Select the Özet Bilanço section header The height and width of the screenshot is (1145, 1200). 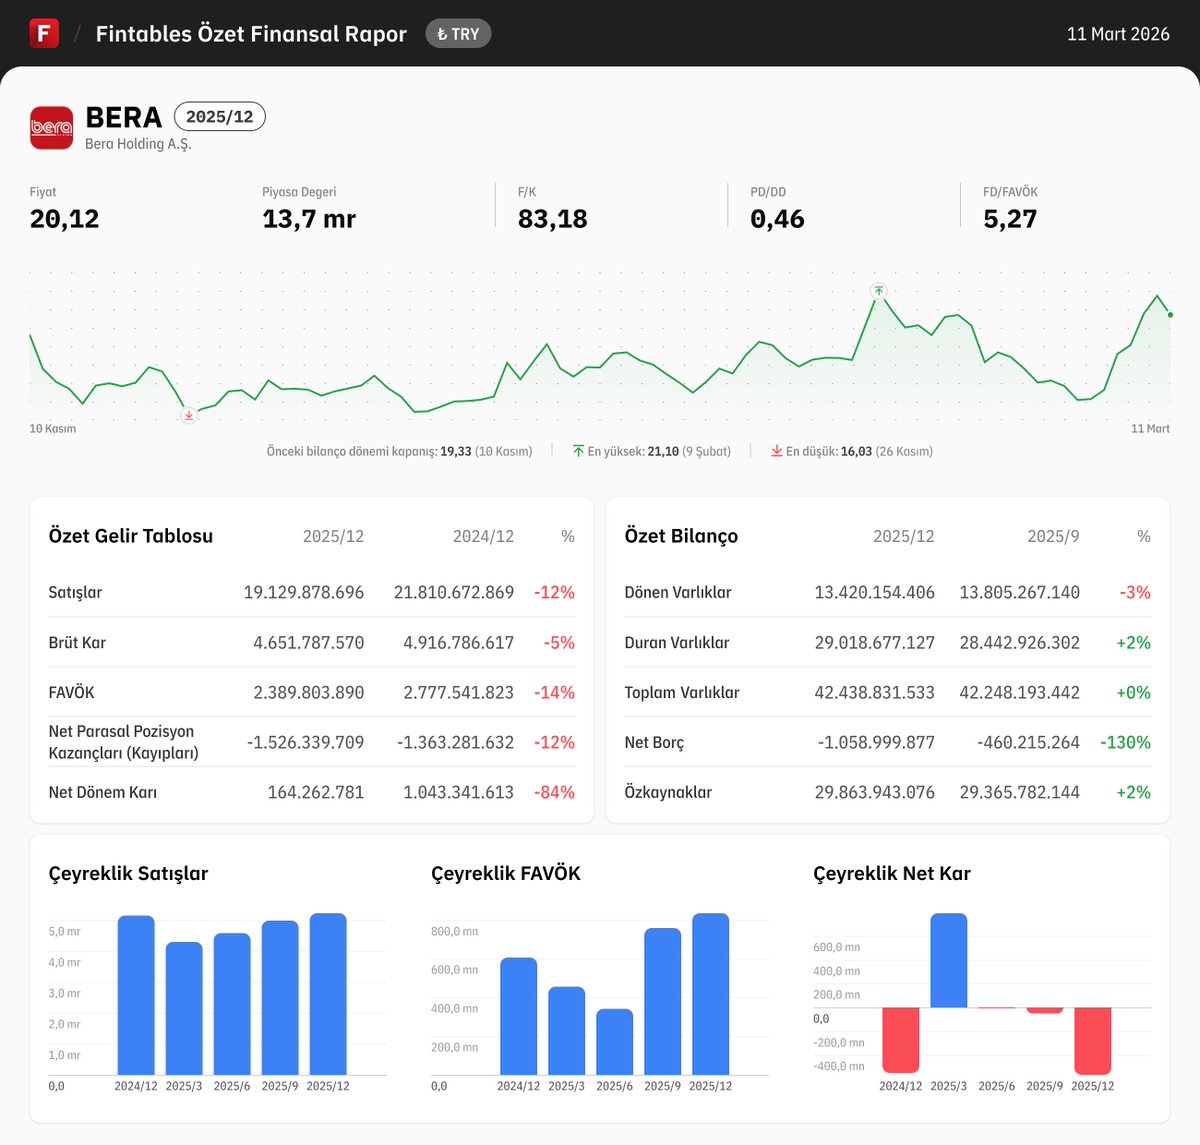pyautogui.click(x=680, y=536)
